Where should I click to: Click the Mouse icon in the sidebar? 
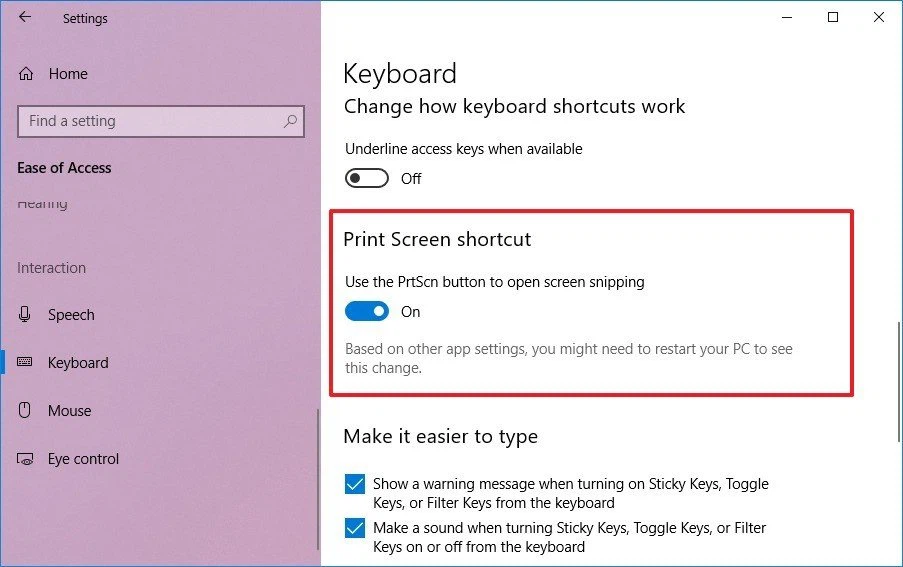coord(26,411)
